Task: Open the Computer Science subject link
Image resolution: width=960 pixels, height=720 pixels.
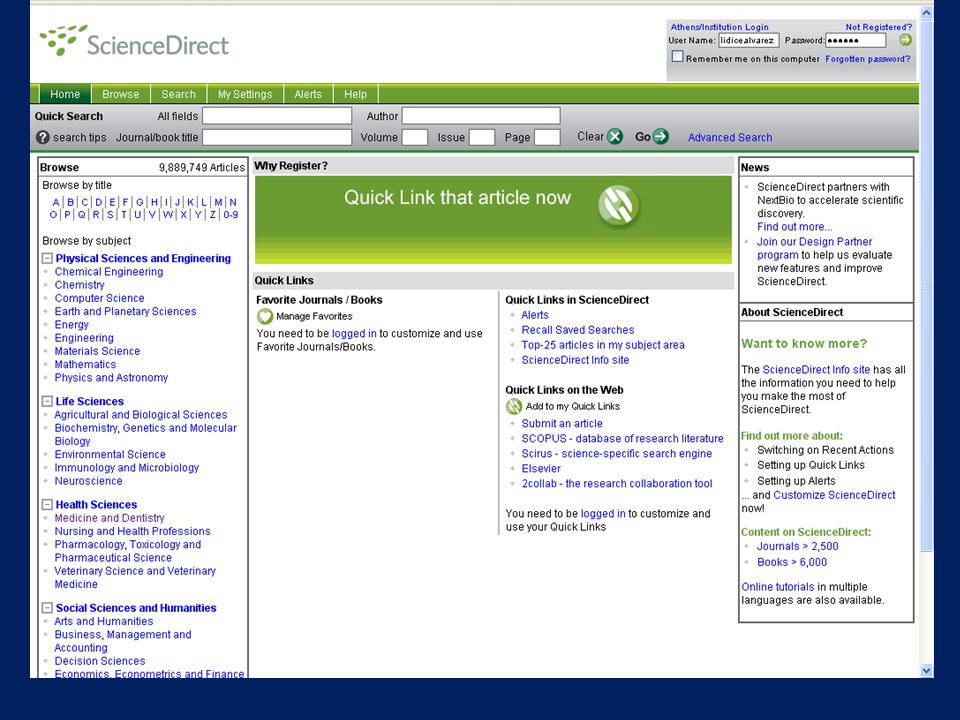Action: [99, 298]
